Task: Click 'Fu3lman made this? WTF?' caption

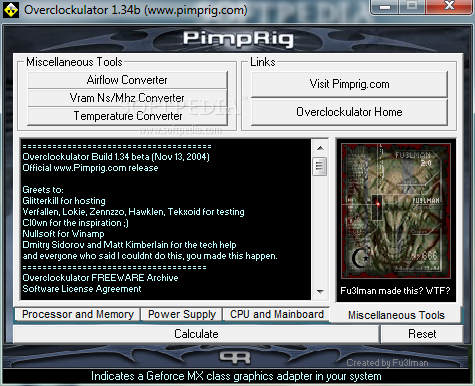Action: (395, 291)
